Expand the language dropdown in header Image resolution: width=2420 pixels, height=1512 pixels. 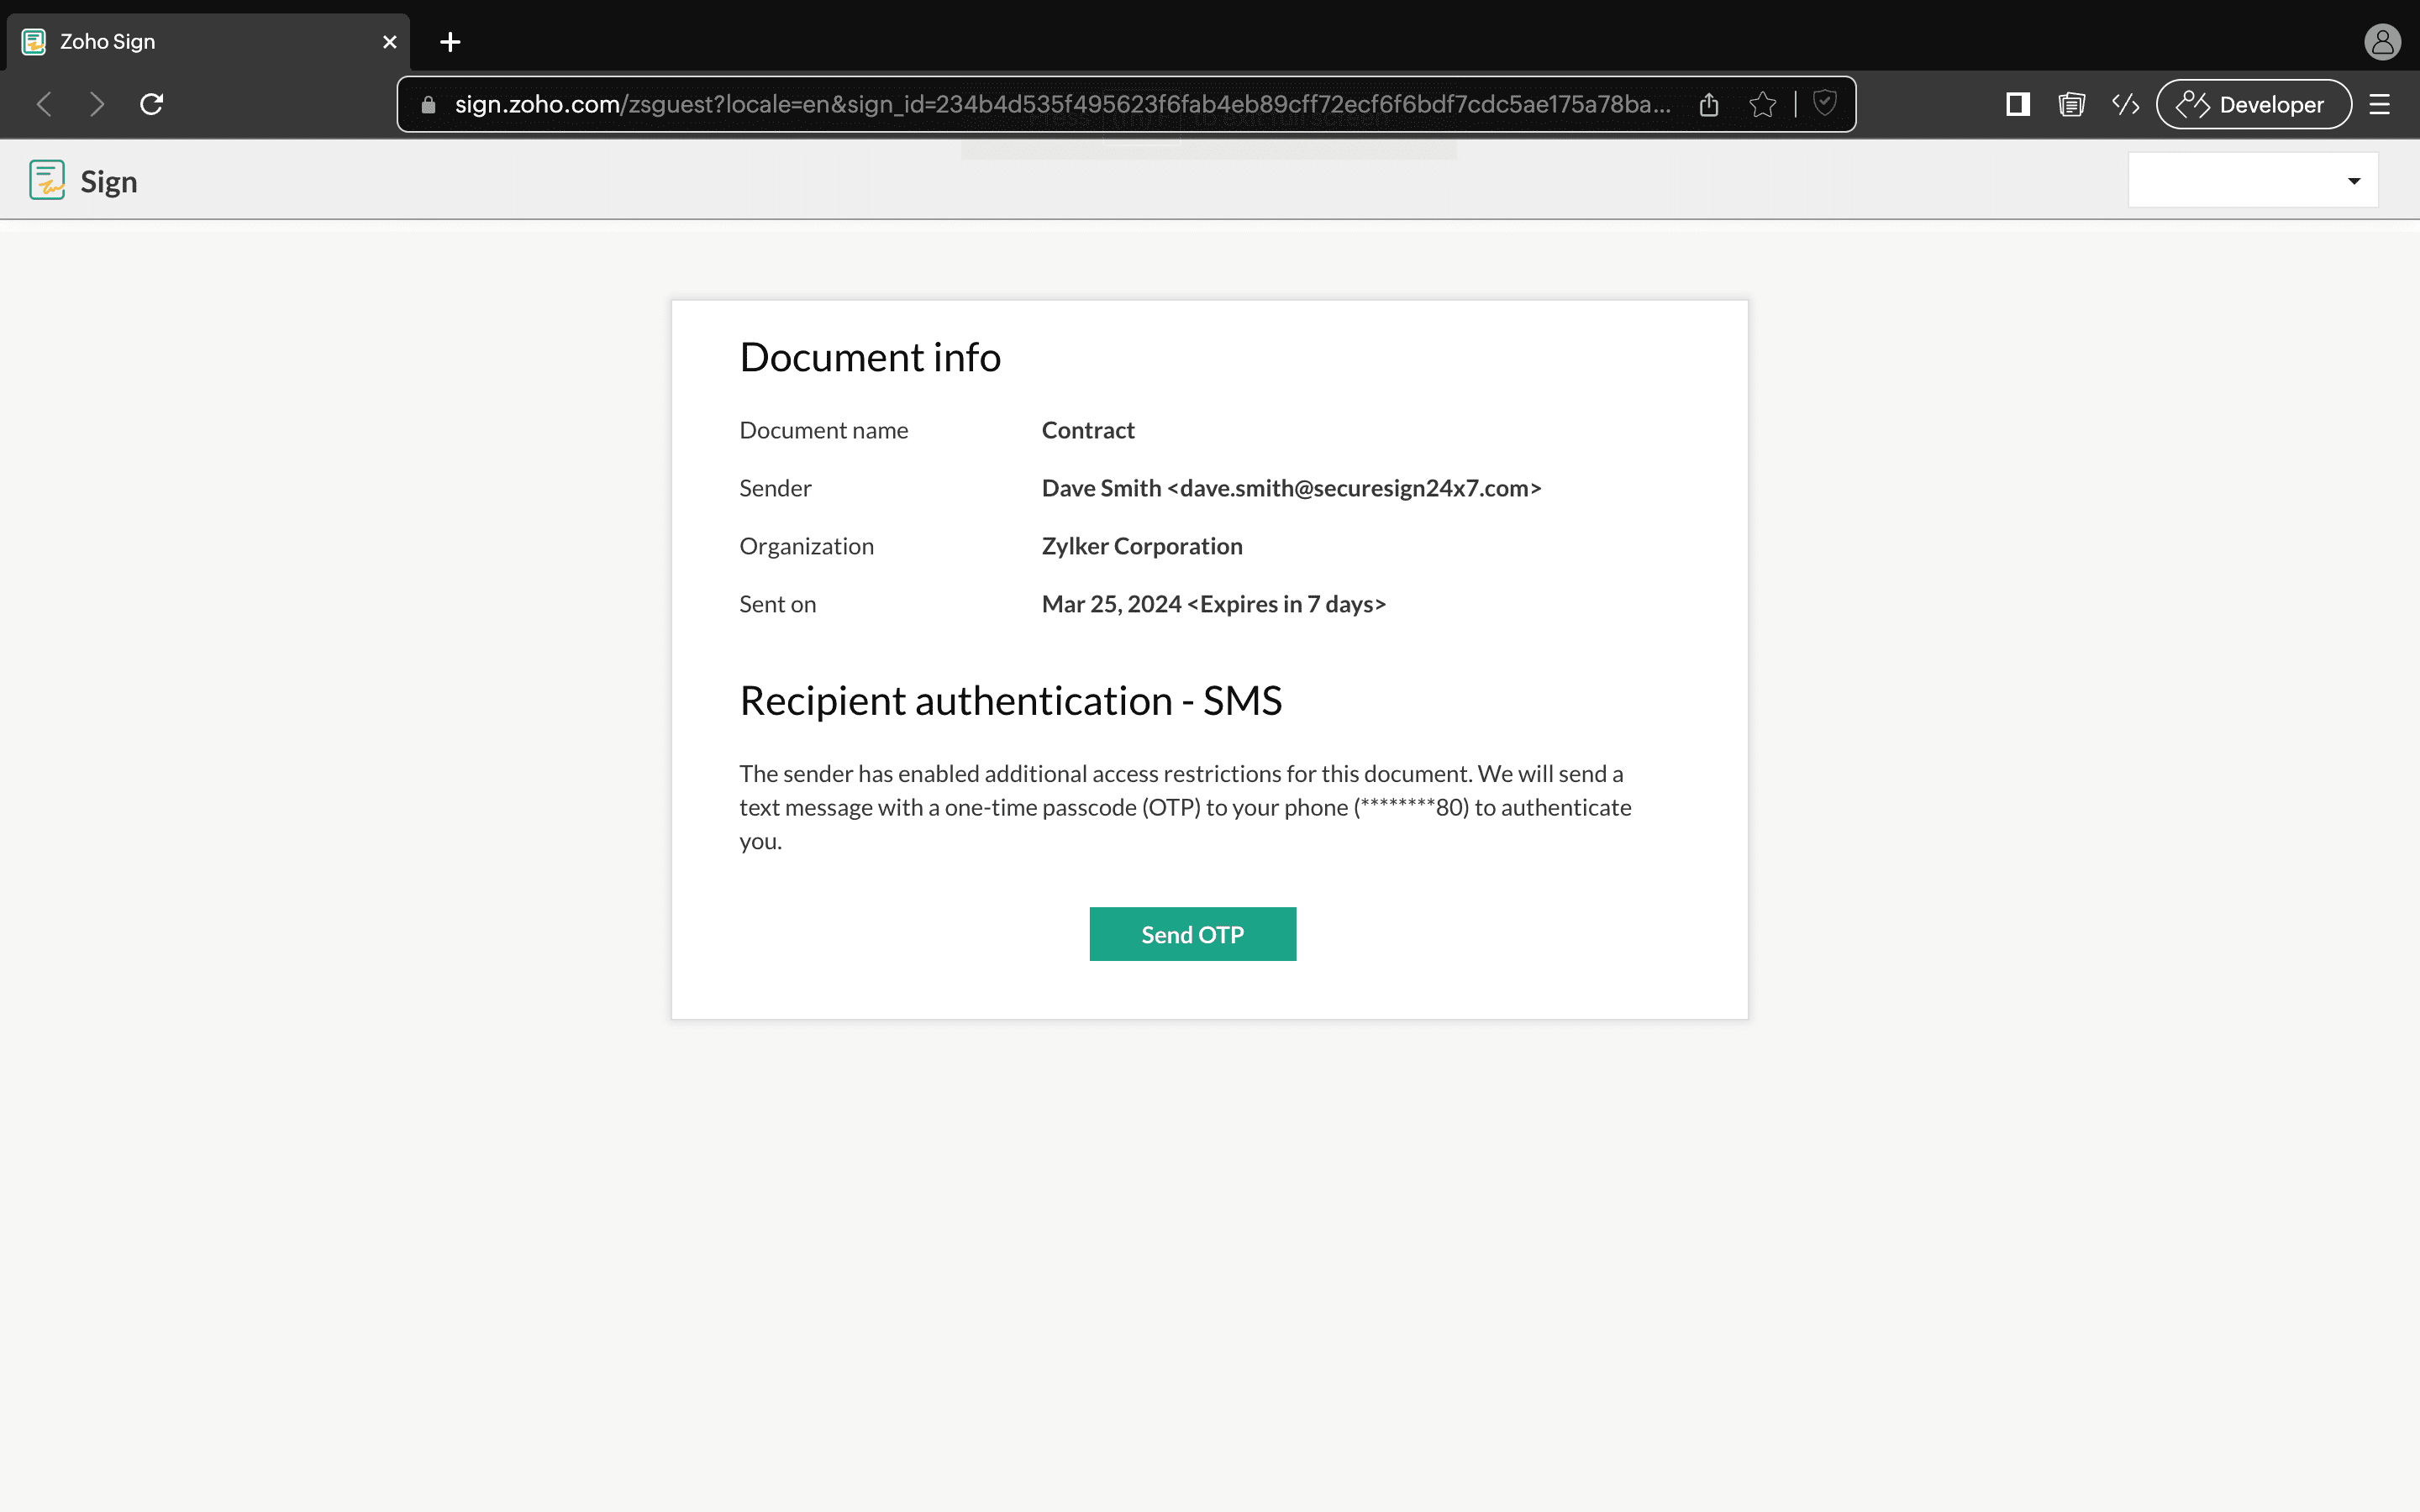tap(2253, 181)
